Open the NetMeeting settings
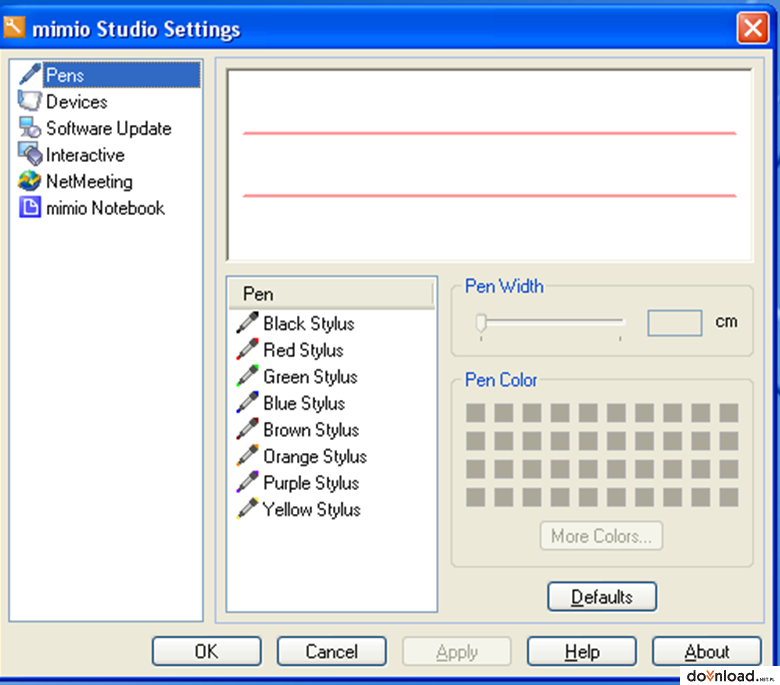Viewport: 780px width, 685px height. click(89, 181)
